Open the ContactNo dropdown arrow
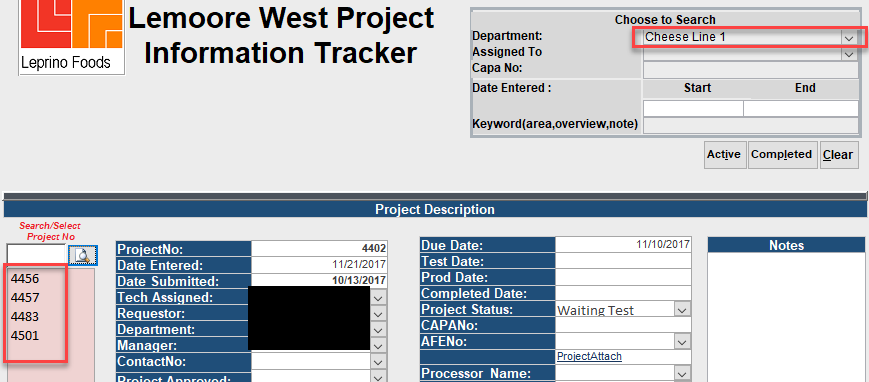 tap(378, 362)
